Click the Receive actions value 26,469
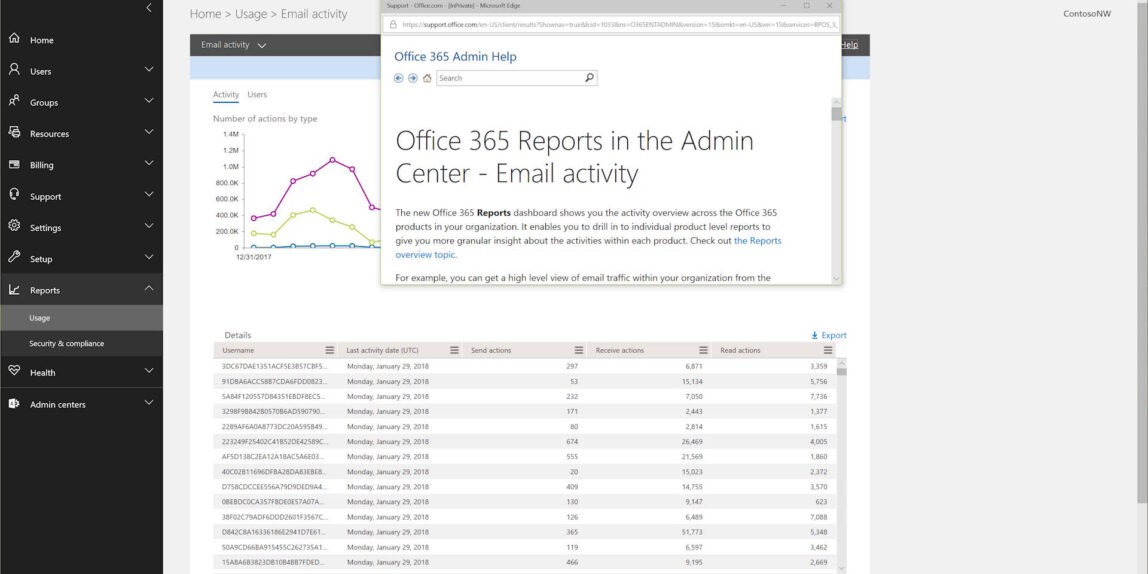This screenshot has height=574, width=1148. [690, 441]
